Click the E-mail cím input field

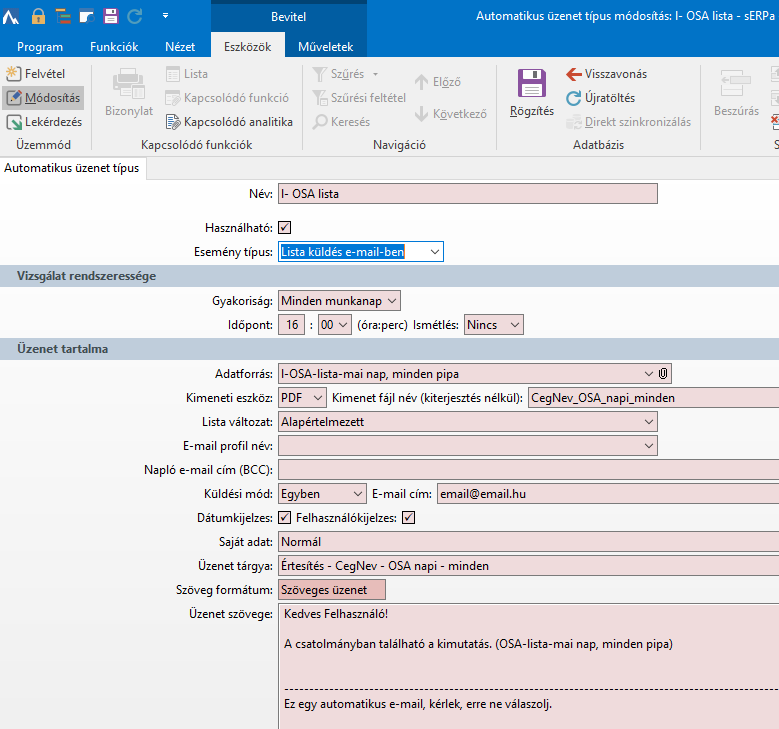(x=606, y=493)
